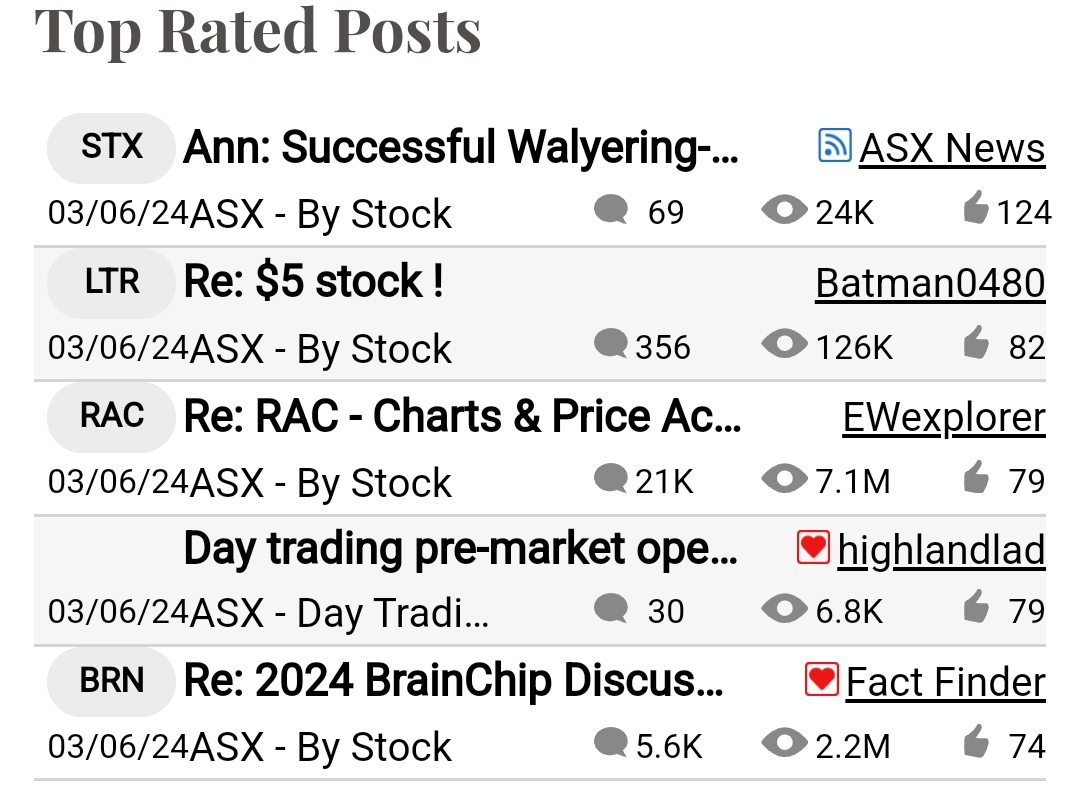Select the STX stock tag
The image size is (1080, 789).
coord(112,148)
